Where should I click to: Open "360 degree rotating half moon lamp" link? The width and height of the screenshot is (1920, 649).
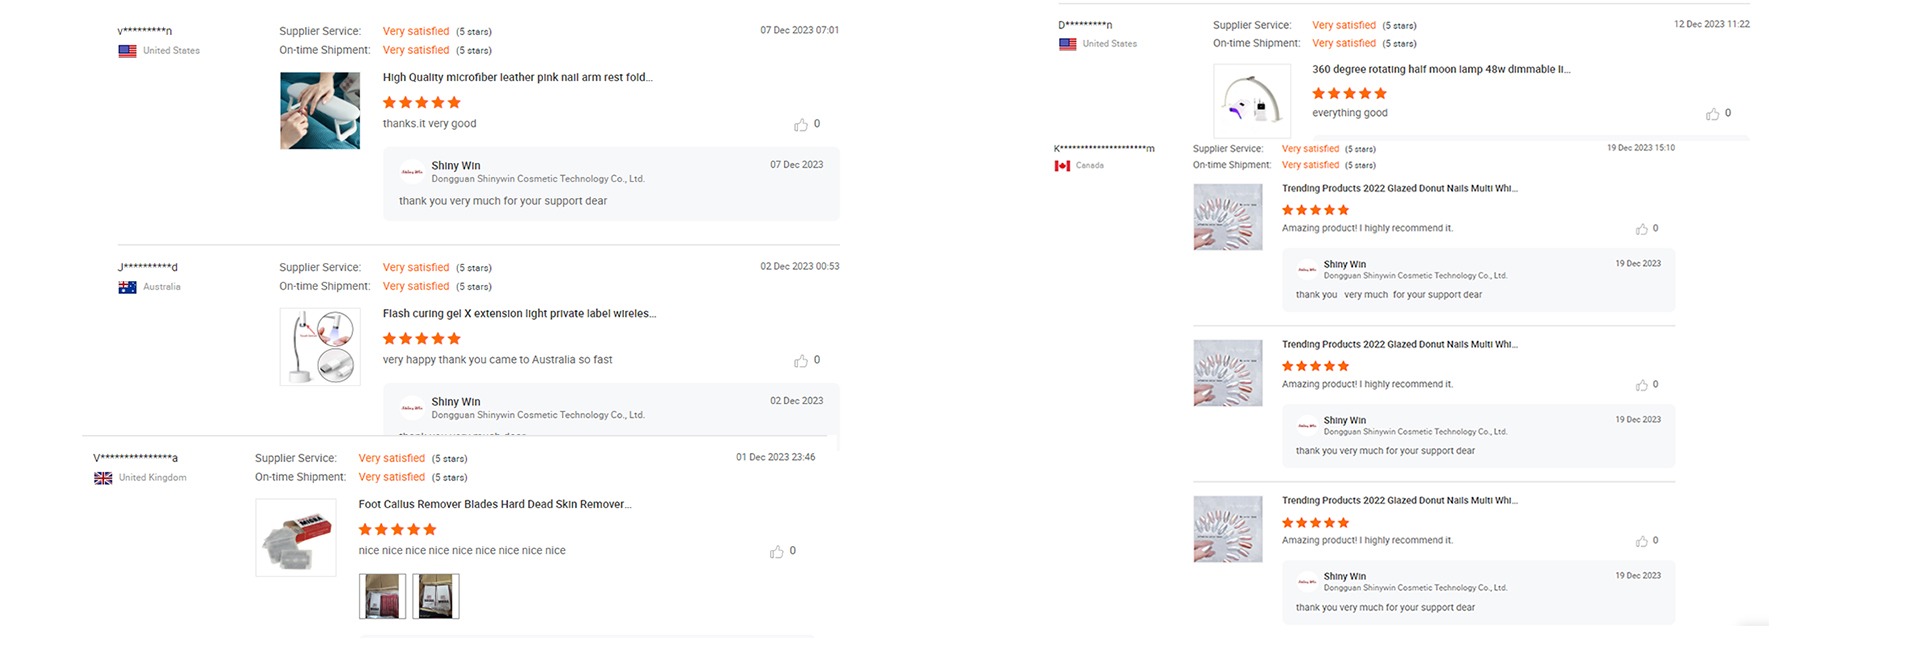coord(1441,69)
